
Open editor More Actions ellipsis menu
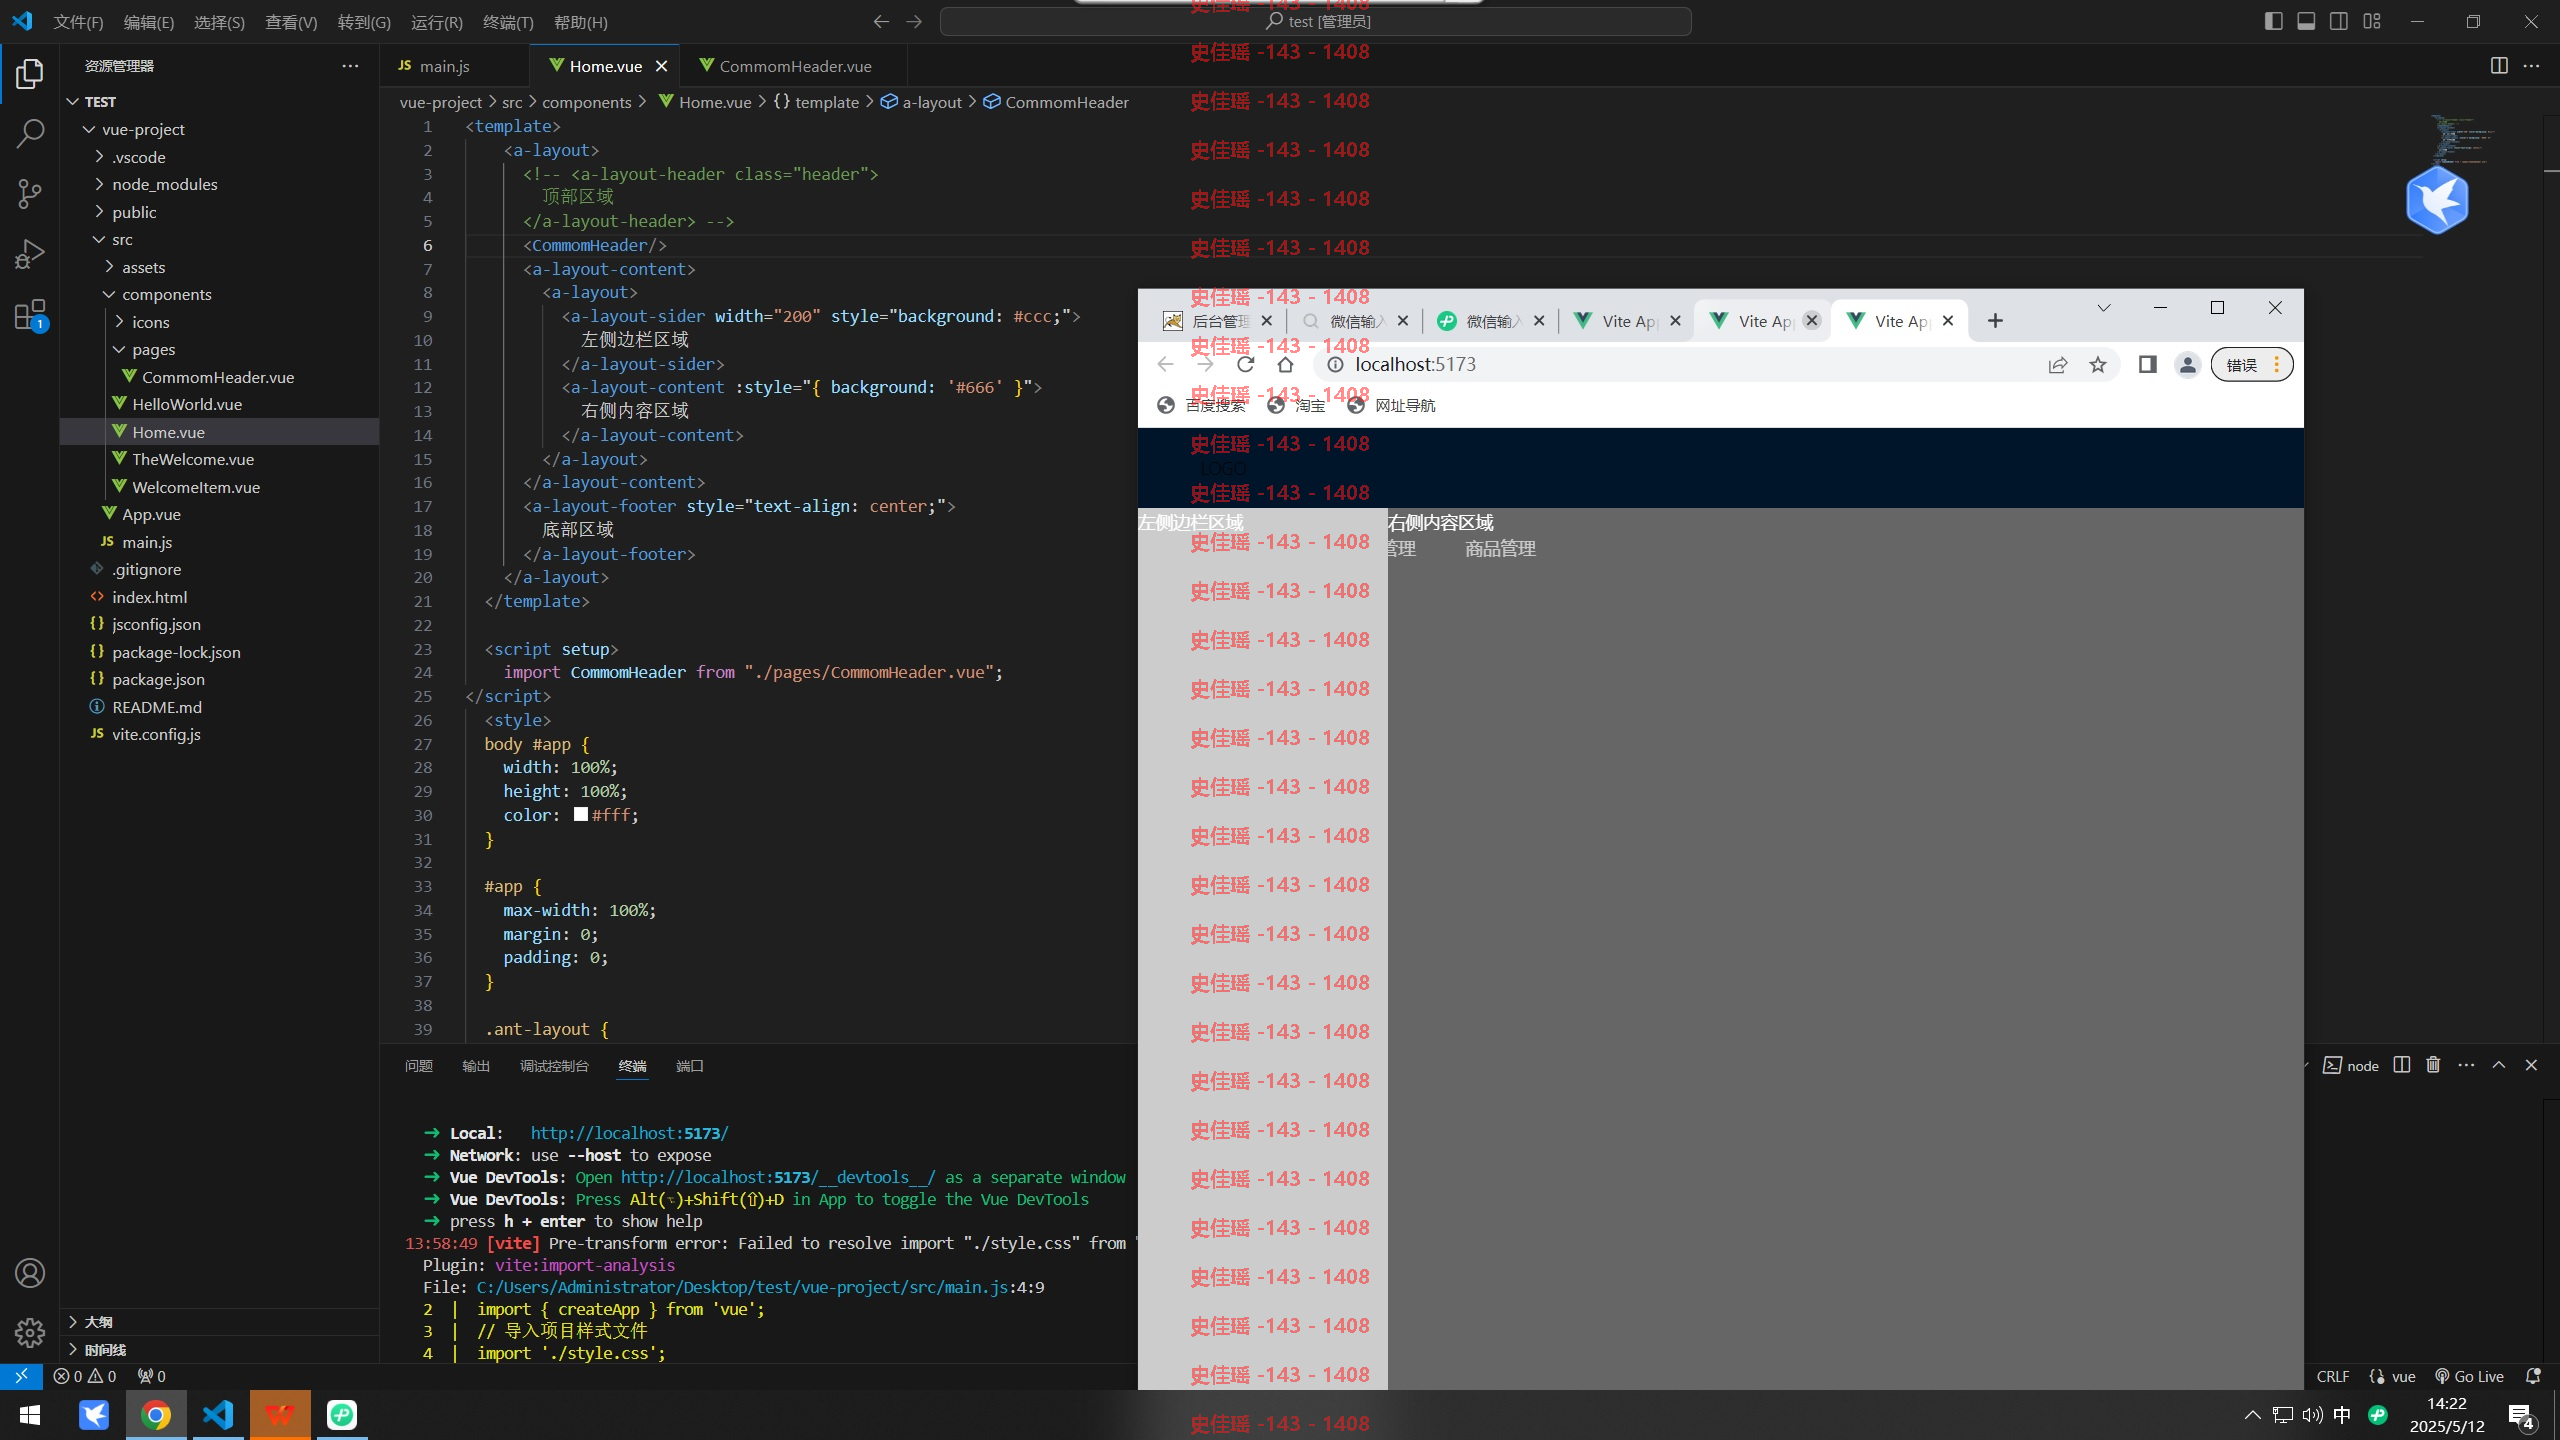click(2531, 66)
